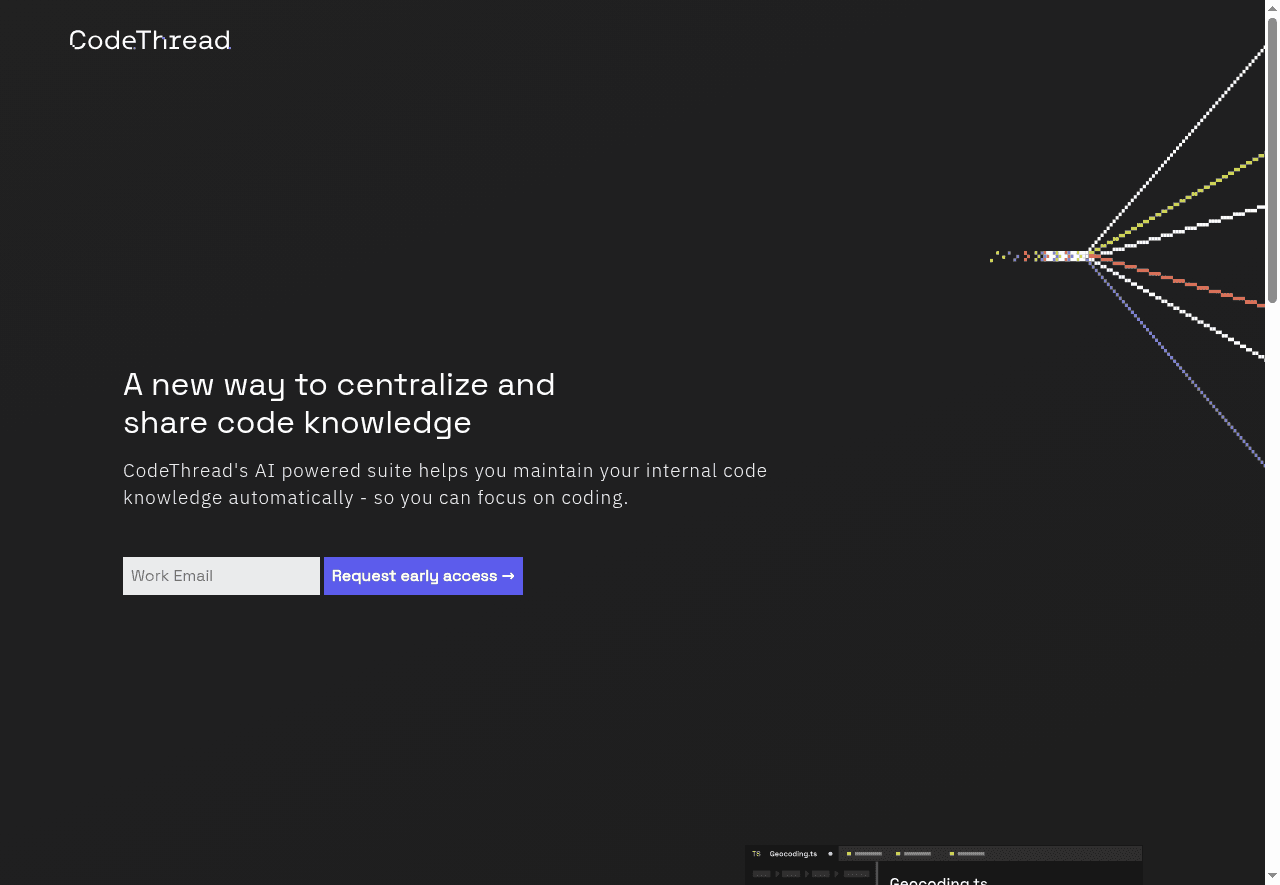Select the first breadcrumb segment in the editor
Screen dimensions: 1280x885
click(761, 872)
